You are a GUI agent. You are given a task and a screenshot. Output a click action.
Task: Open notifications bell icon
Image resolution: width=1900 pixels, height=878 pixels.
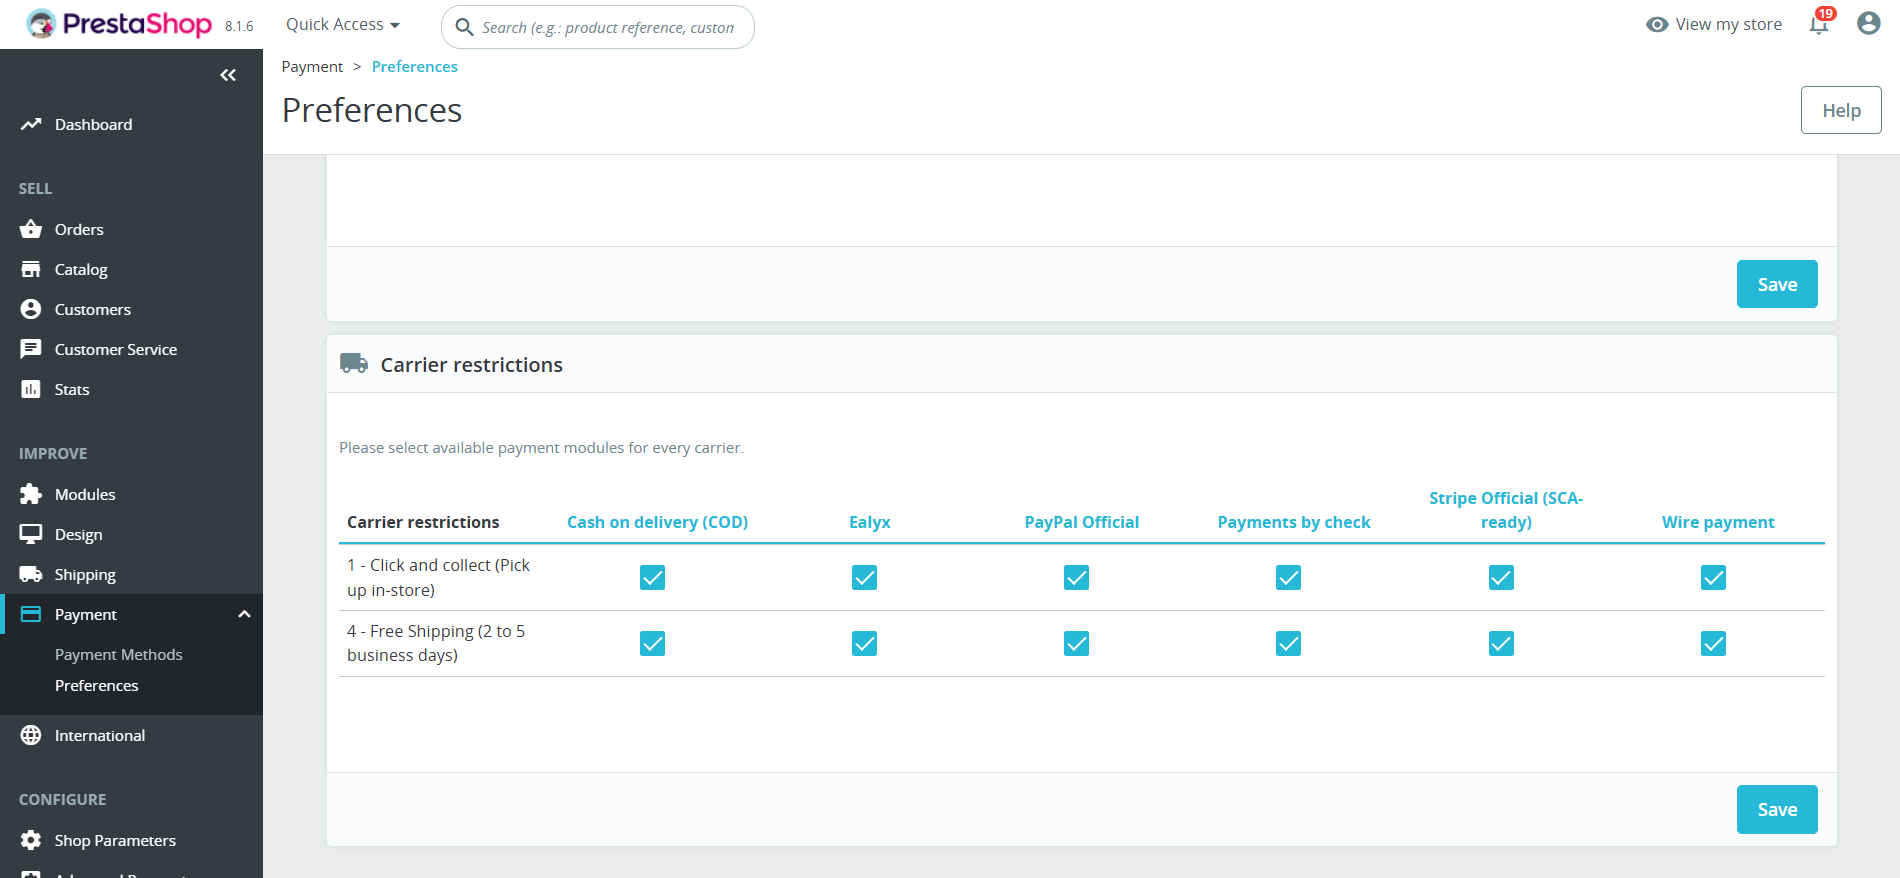pyautogui.click(x=1819, y=25)
